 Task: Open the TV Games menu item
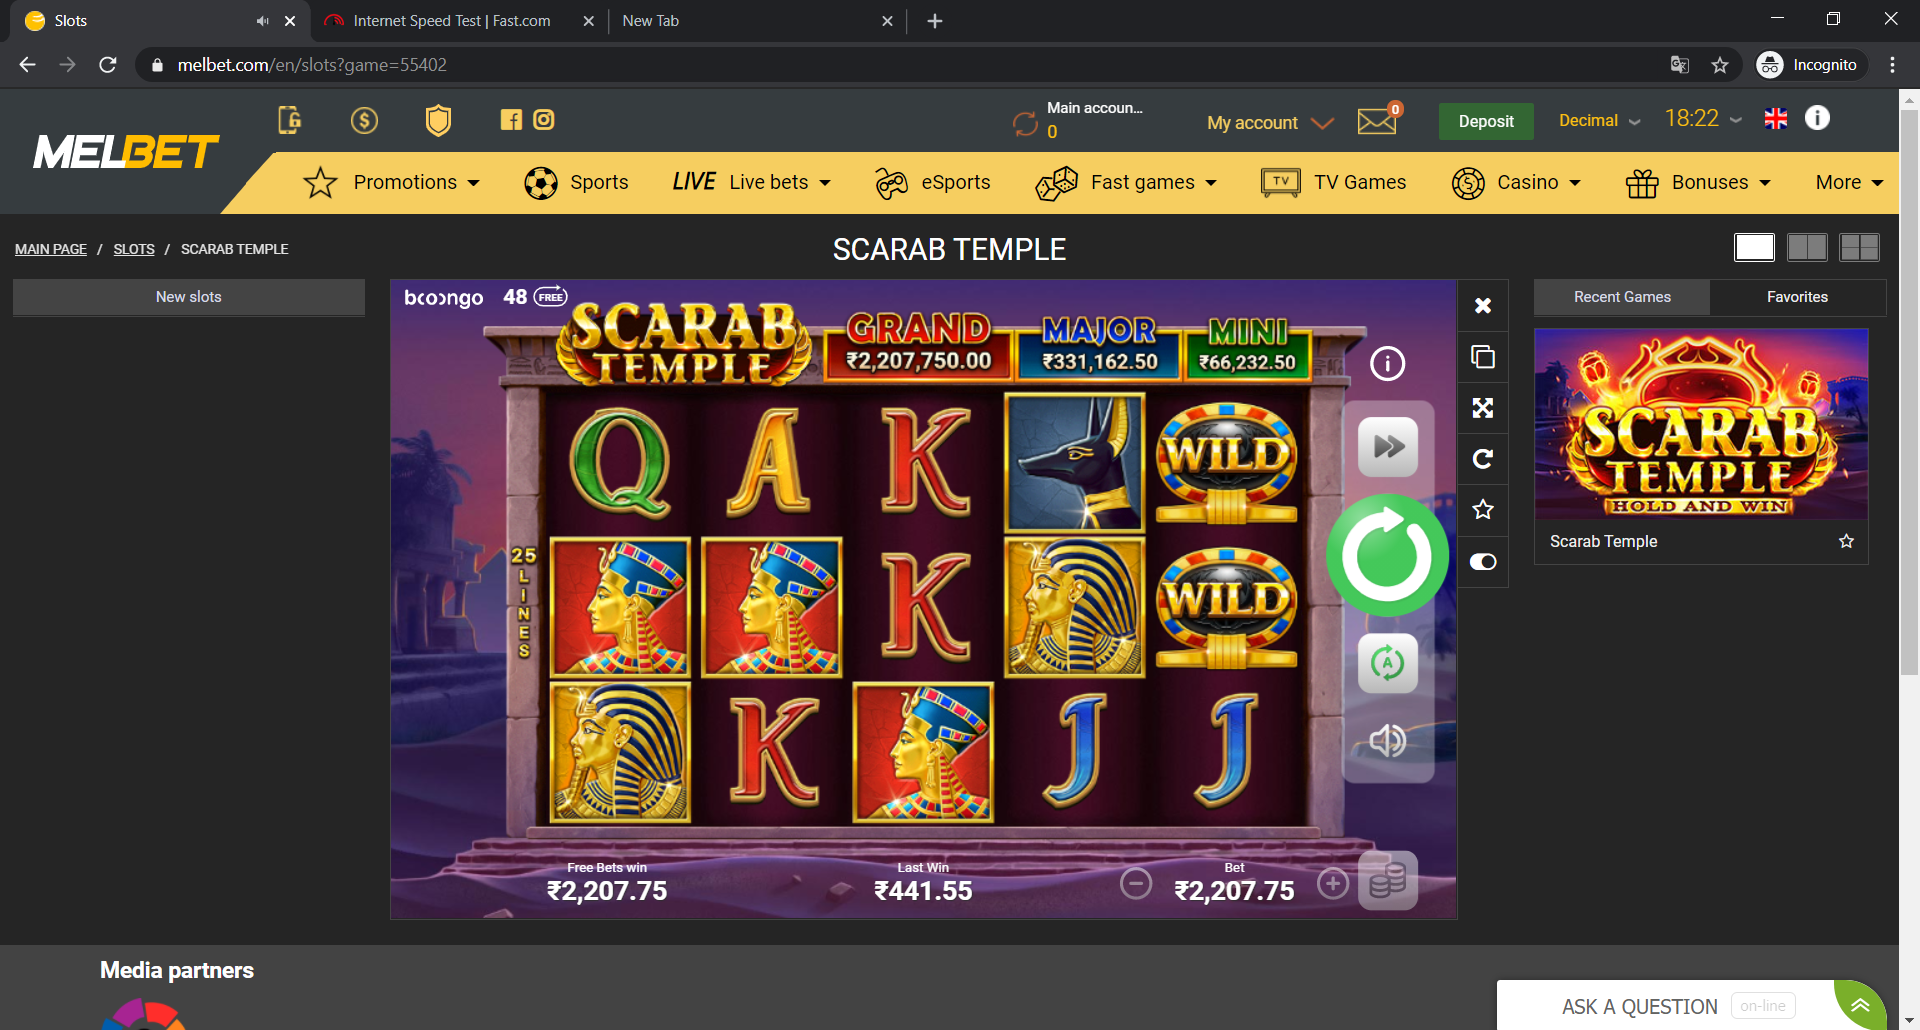[x=1334, y=183]
